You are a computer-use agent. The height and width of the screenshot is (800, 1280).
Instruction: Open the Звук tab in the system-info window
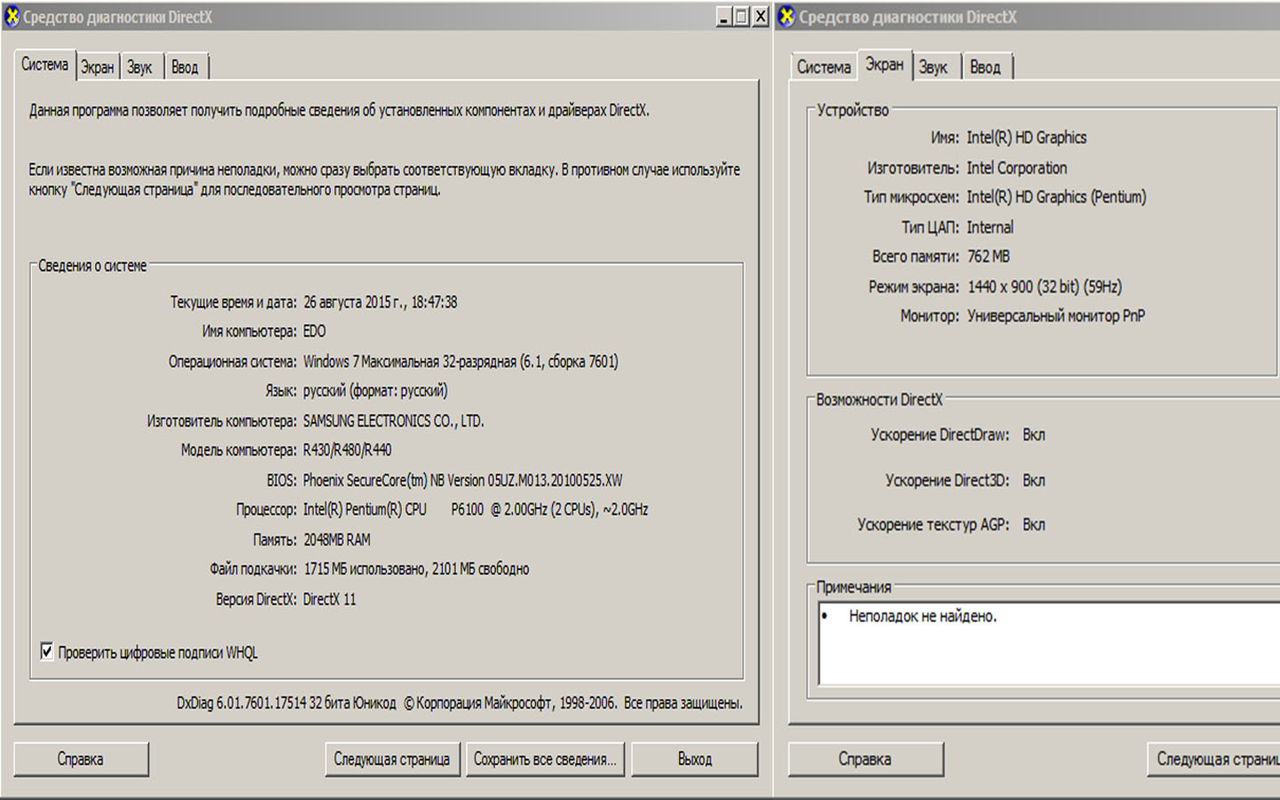tap(140, 67)
